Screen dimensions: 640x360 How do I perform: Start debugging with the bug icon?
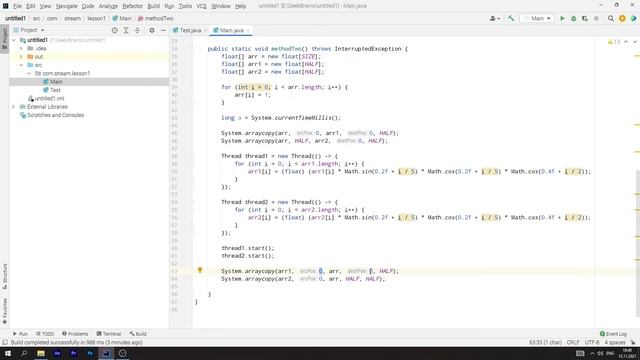(573, 18)
